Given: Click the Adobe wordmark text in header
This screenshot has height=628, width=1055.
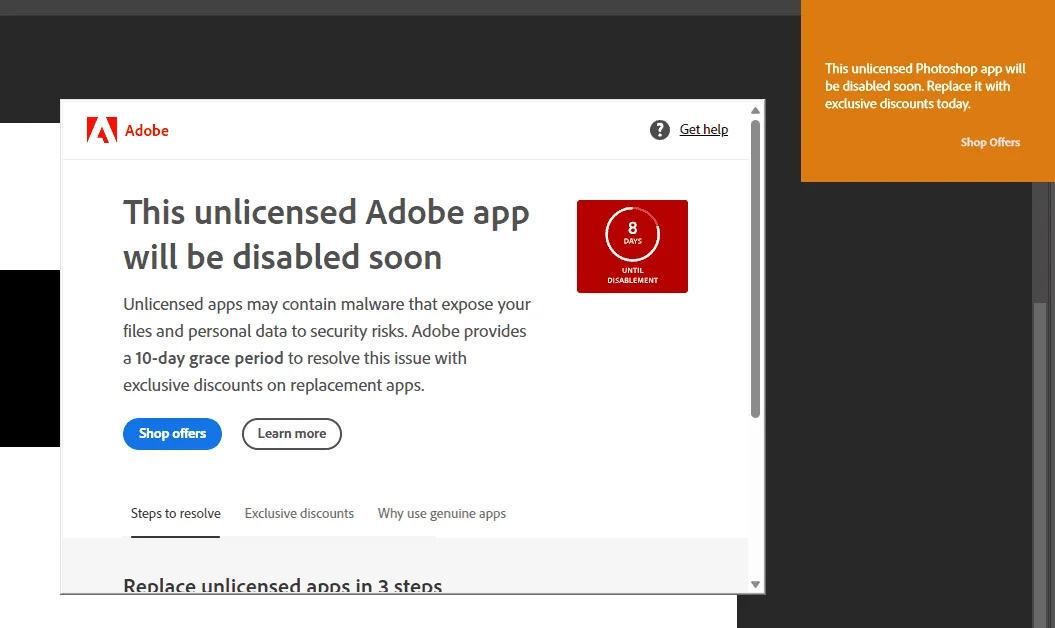Looking at the screenshot, I should pos(147,131).
